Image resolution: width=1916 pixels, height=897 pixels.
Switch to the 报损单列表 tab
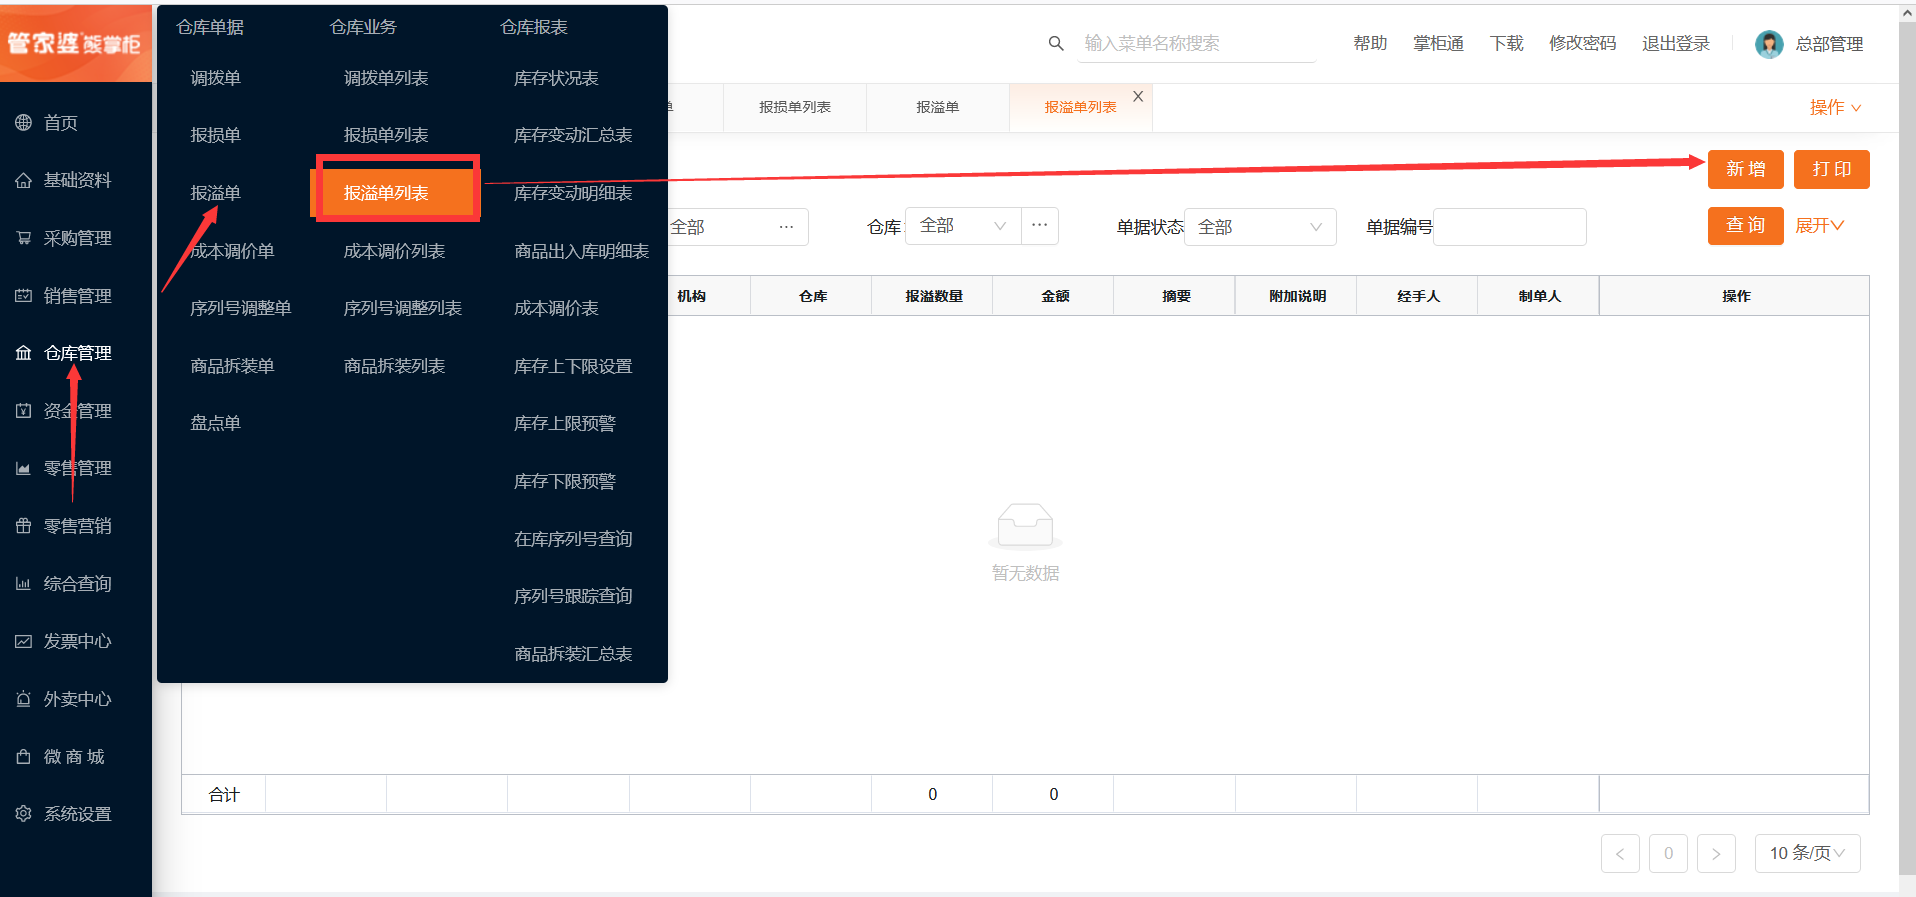[x=795, y=107]
